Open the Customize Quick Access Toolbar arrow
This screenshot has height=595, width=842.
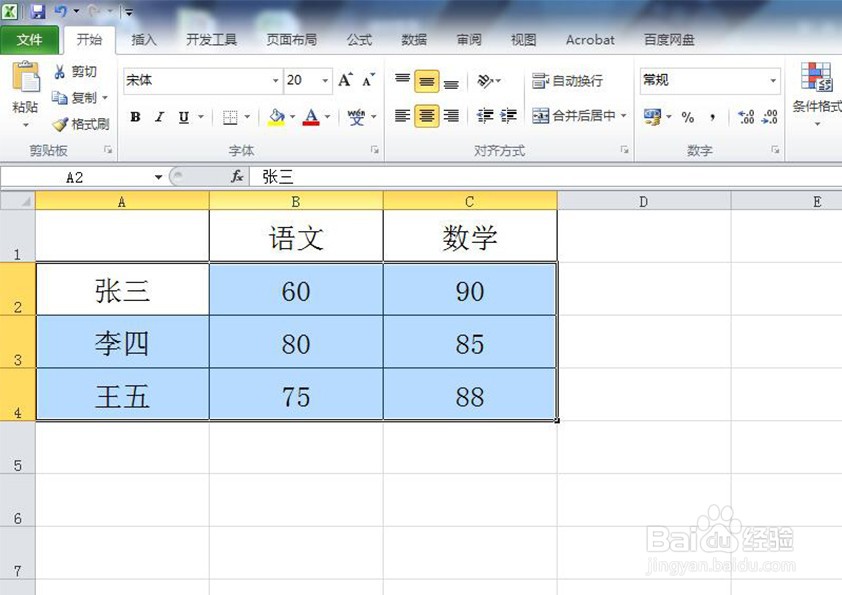click(129, 11)
